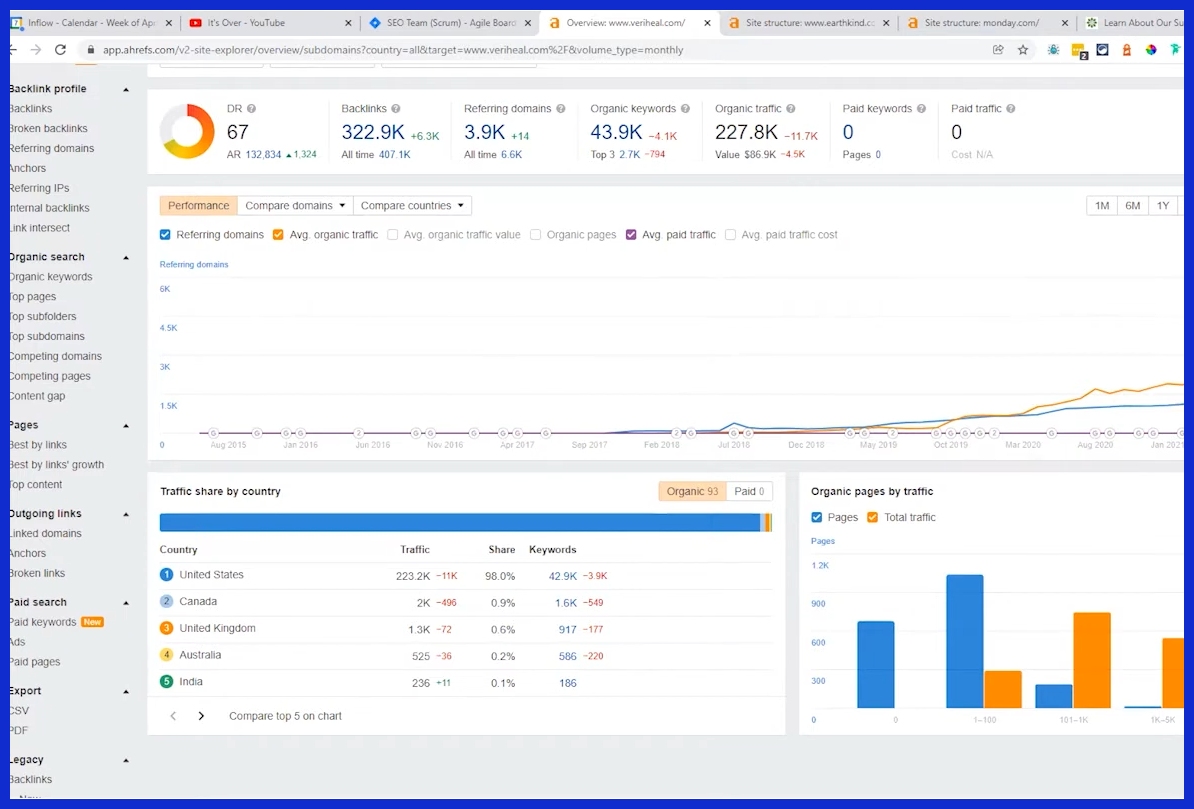This screenshot has height=809, width=1194.
Task: Click tallest blue bar for 1–100 range
Action: 965,641
